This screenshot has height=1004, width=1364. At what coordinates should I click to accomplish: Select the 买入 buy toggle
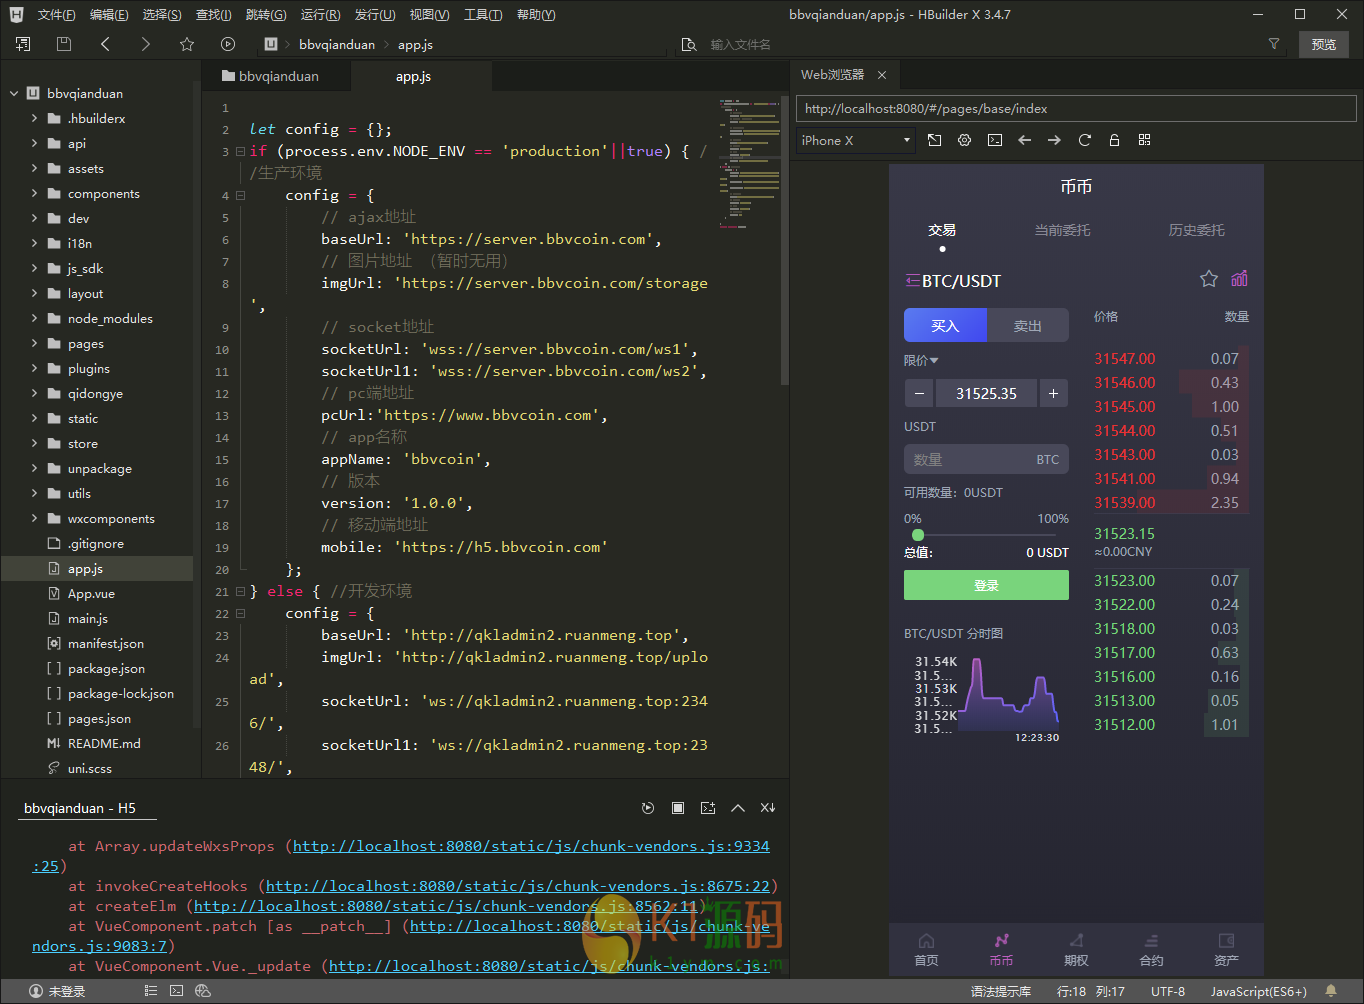point(945,326)
